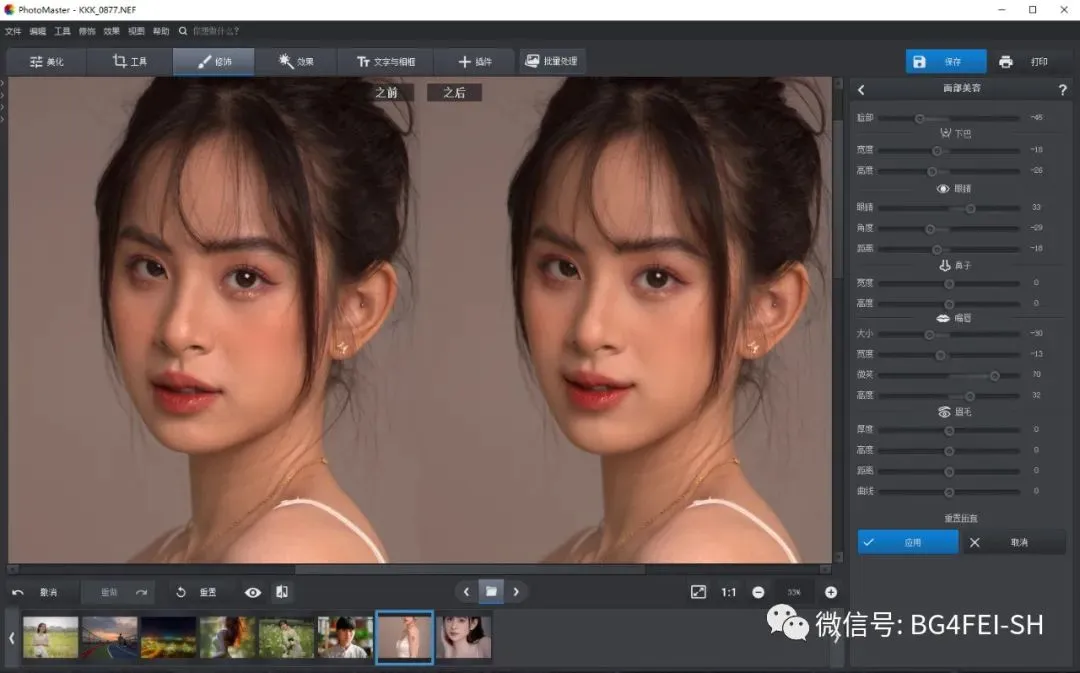Adjust the eyebrow 厚度 slider
Viewport: 1080px width, 673px height.
949,431
